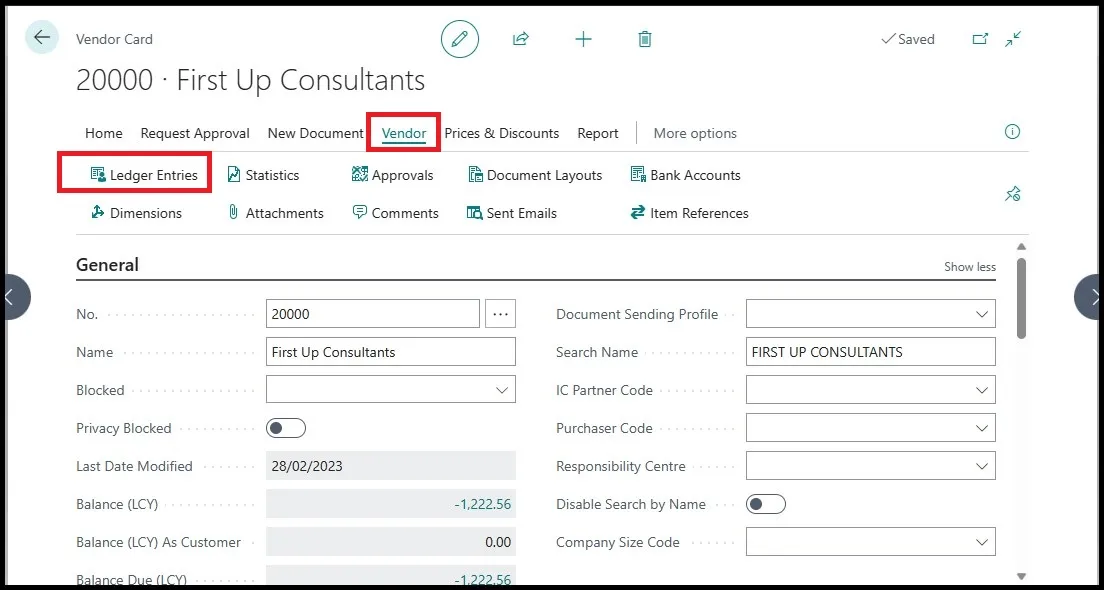
Task: Delete the vendor with trash icon
Action: pos(644,39)
